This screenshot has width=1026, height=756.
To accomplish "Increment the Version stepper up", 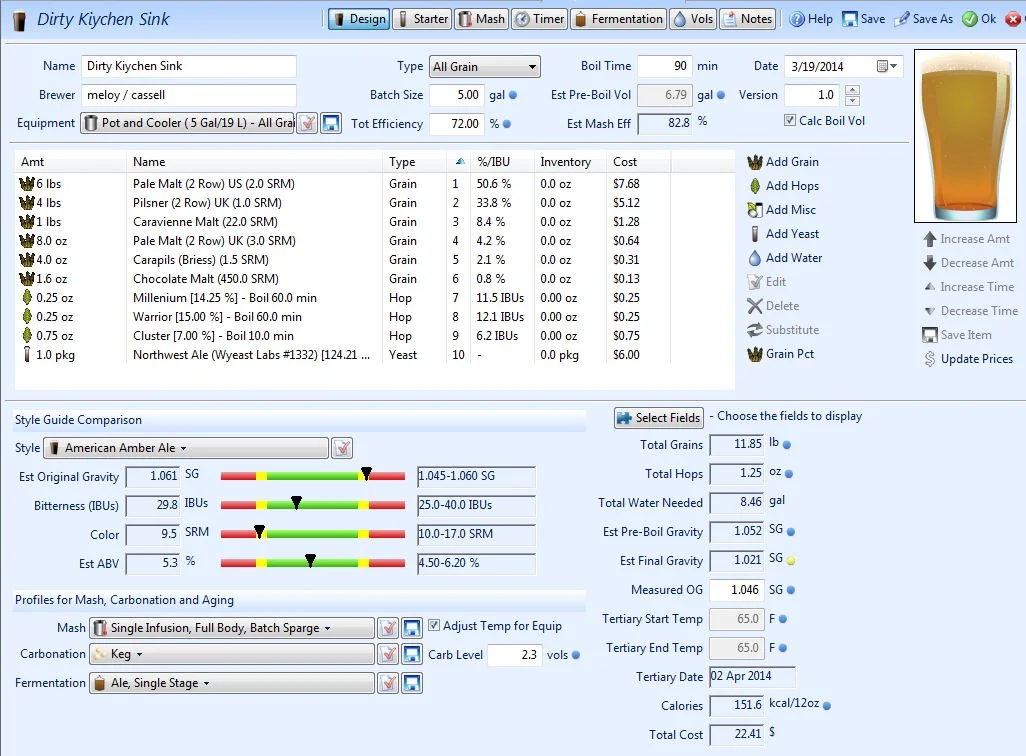I will click(852, 90).
